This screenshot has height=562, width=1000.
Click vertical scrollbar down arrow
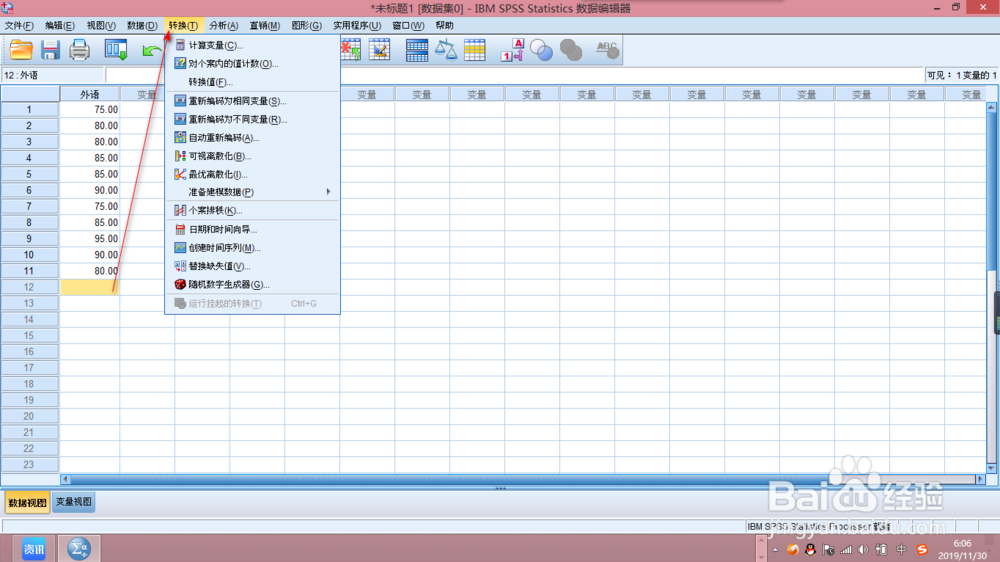point(991,468)
